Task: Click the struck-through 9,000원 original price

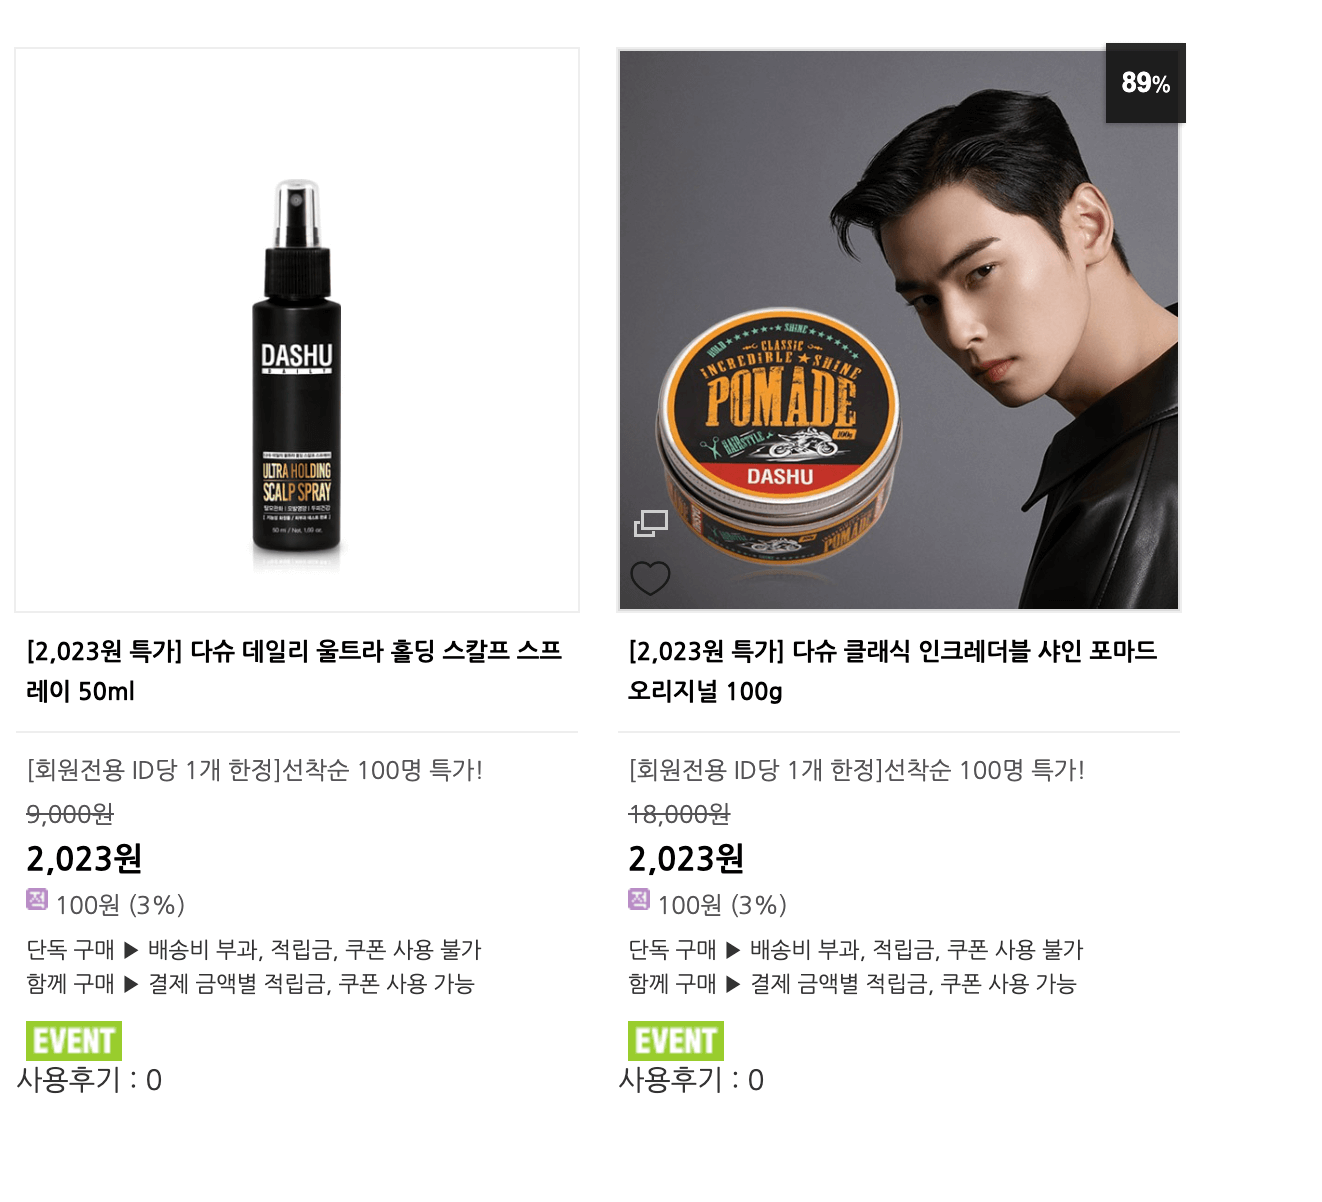Action: [x=70, y=814]
